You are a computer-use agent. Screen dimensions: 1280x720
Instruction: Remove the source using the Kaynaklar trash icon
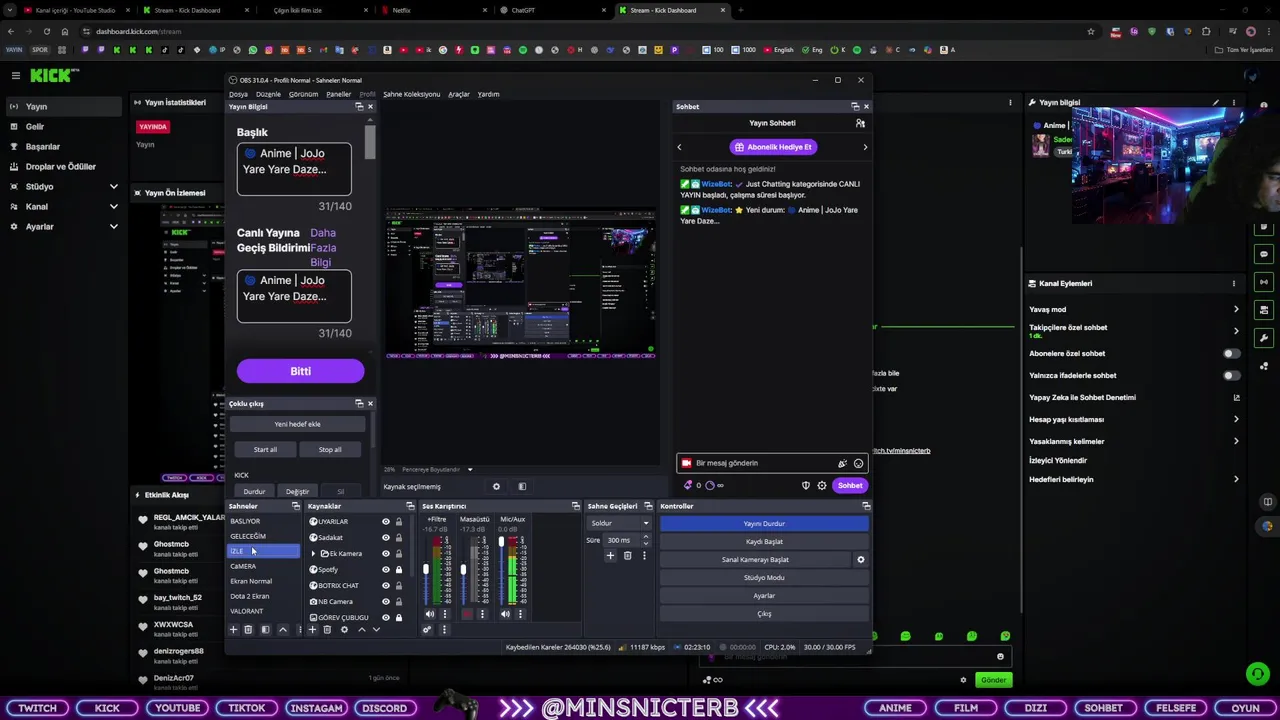point(327,629)
